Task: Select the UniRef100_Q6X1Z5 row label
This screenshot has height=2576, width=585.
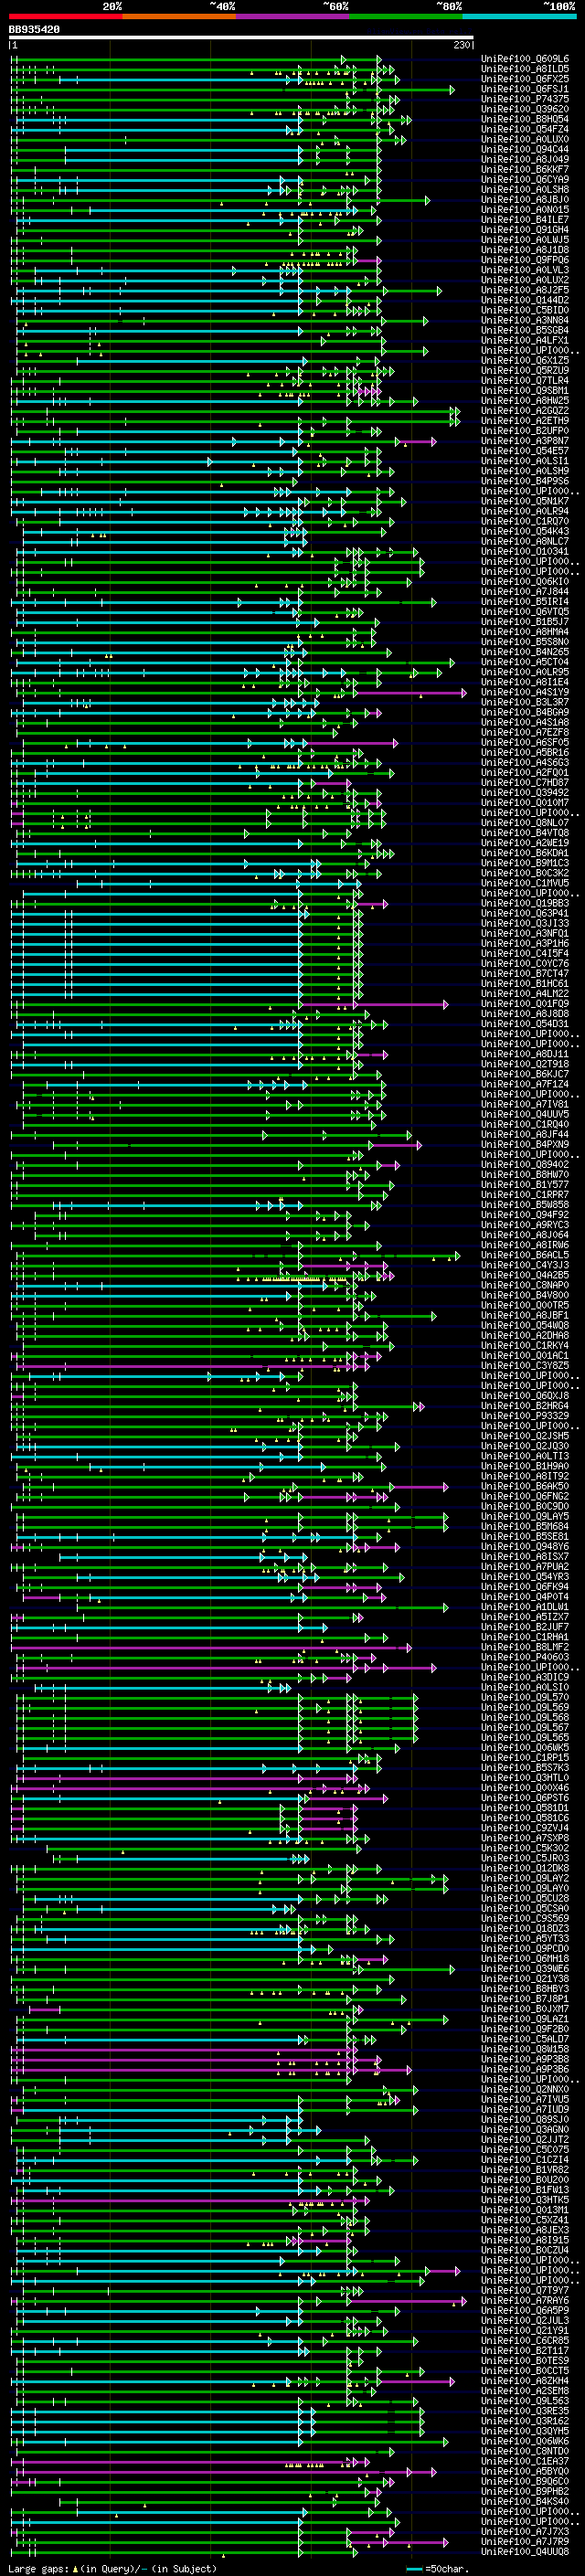Action: click(524, 360)
